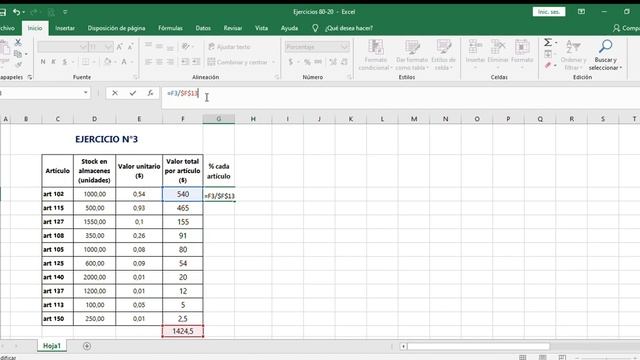This screenshot has height=360, width=640.
Task: Click the Clear eraser icon in Edición
Action: pos(548,65)
